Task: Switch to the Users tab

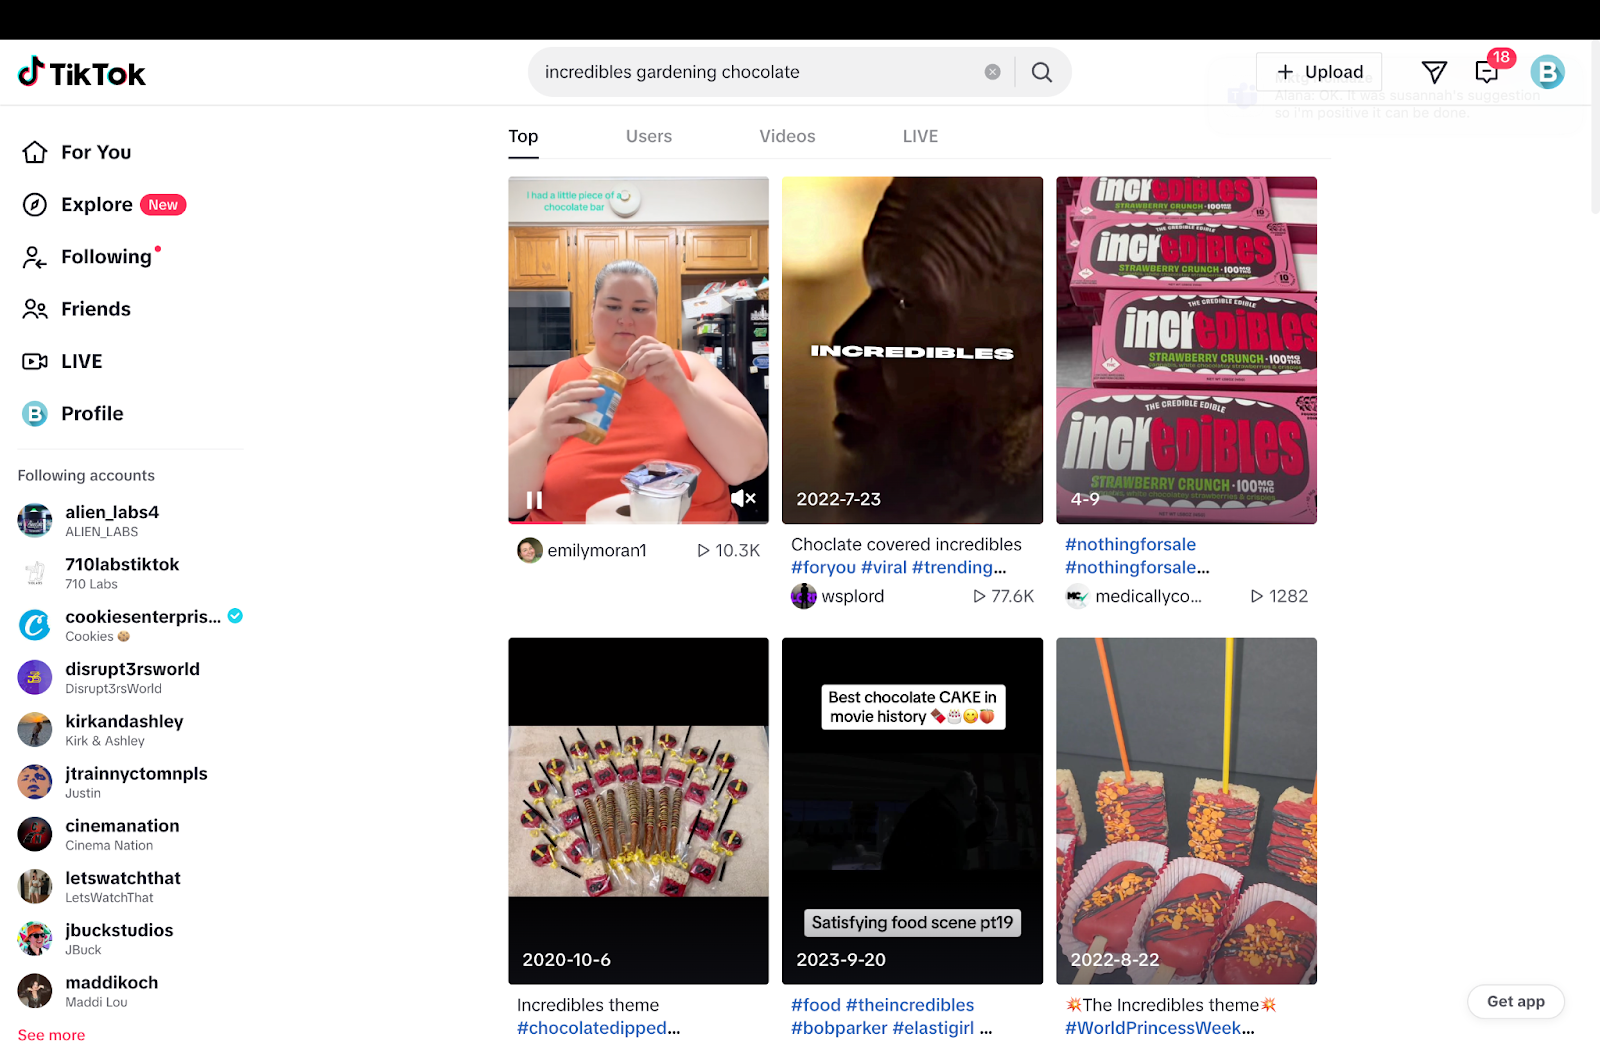Action: 649,136
